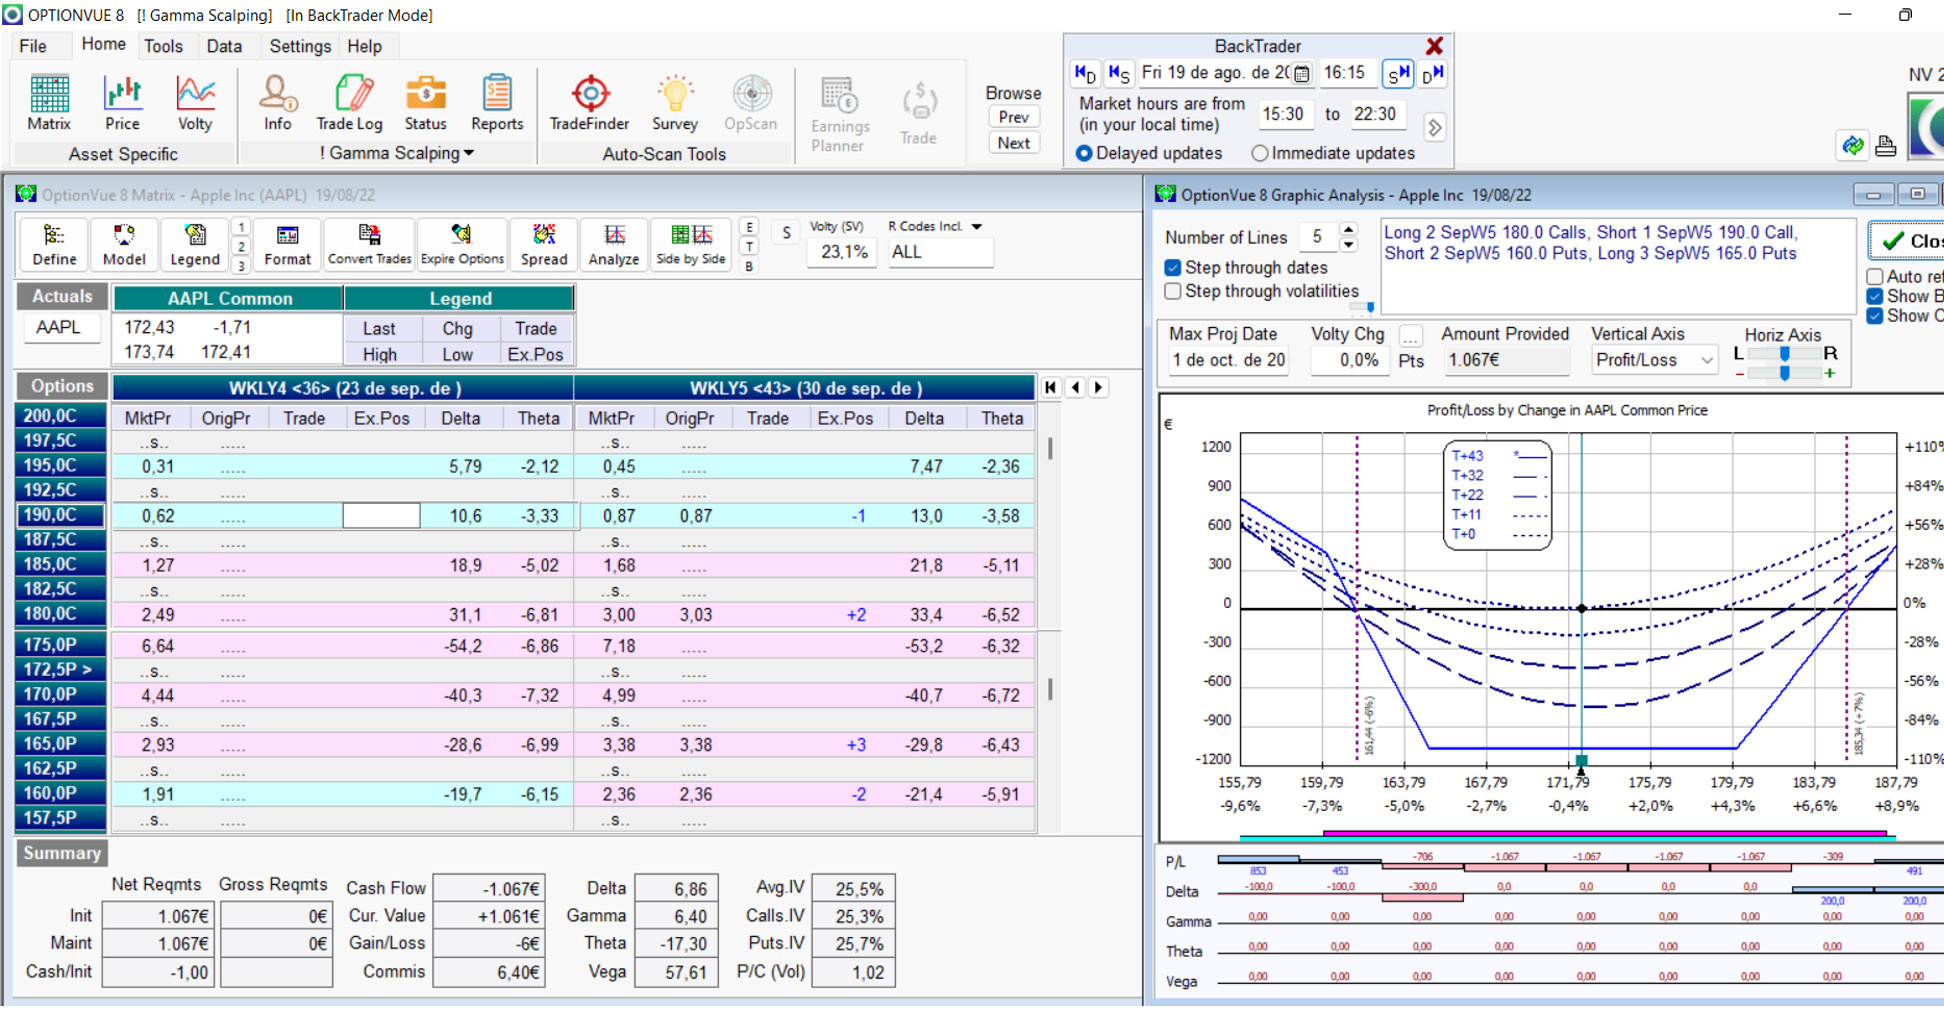
Task: Open the R Codes Incl. dropdown
Action: (x=977, y=227)
